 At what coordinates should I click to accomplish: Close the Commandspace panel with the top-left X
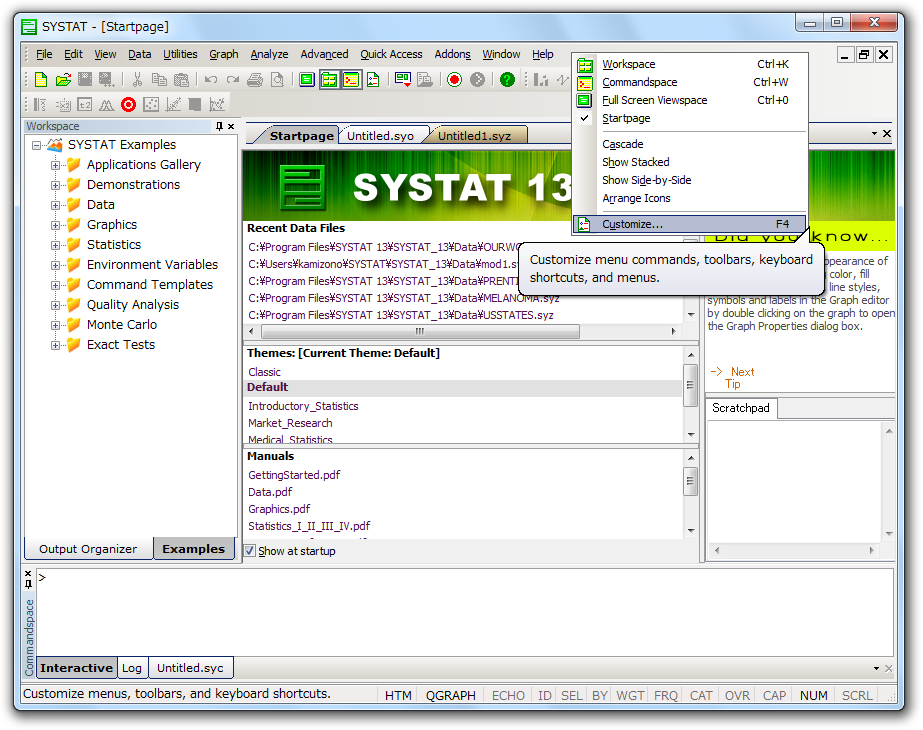pyautogui.click(x=28, y=573)
